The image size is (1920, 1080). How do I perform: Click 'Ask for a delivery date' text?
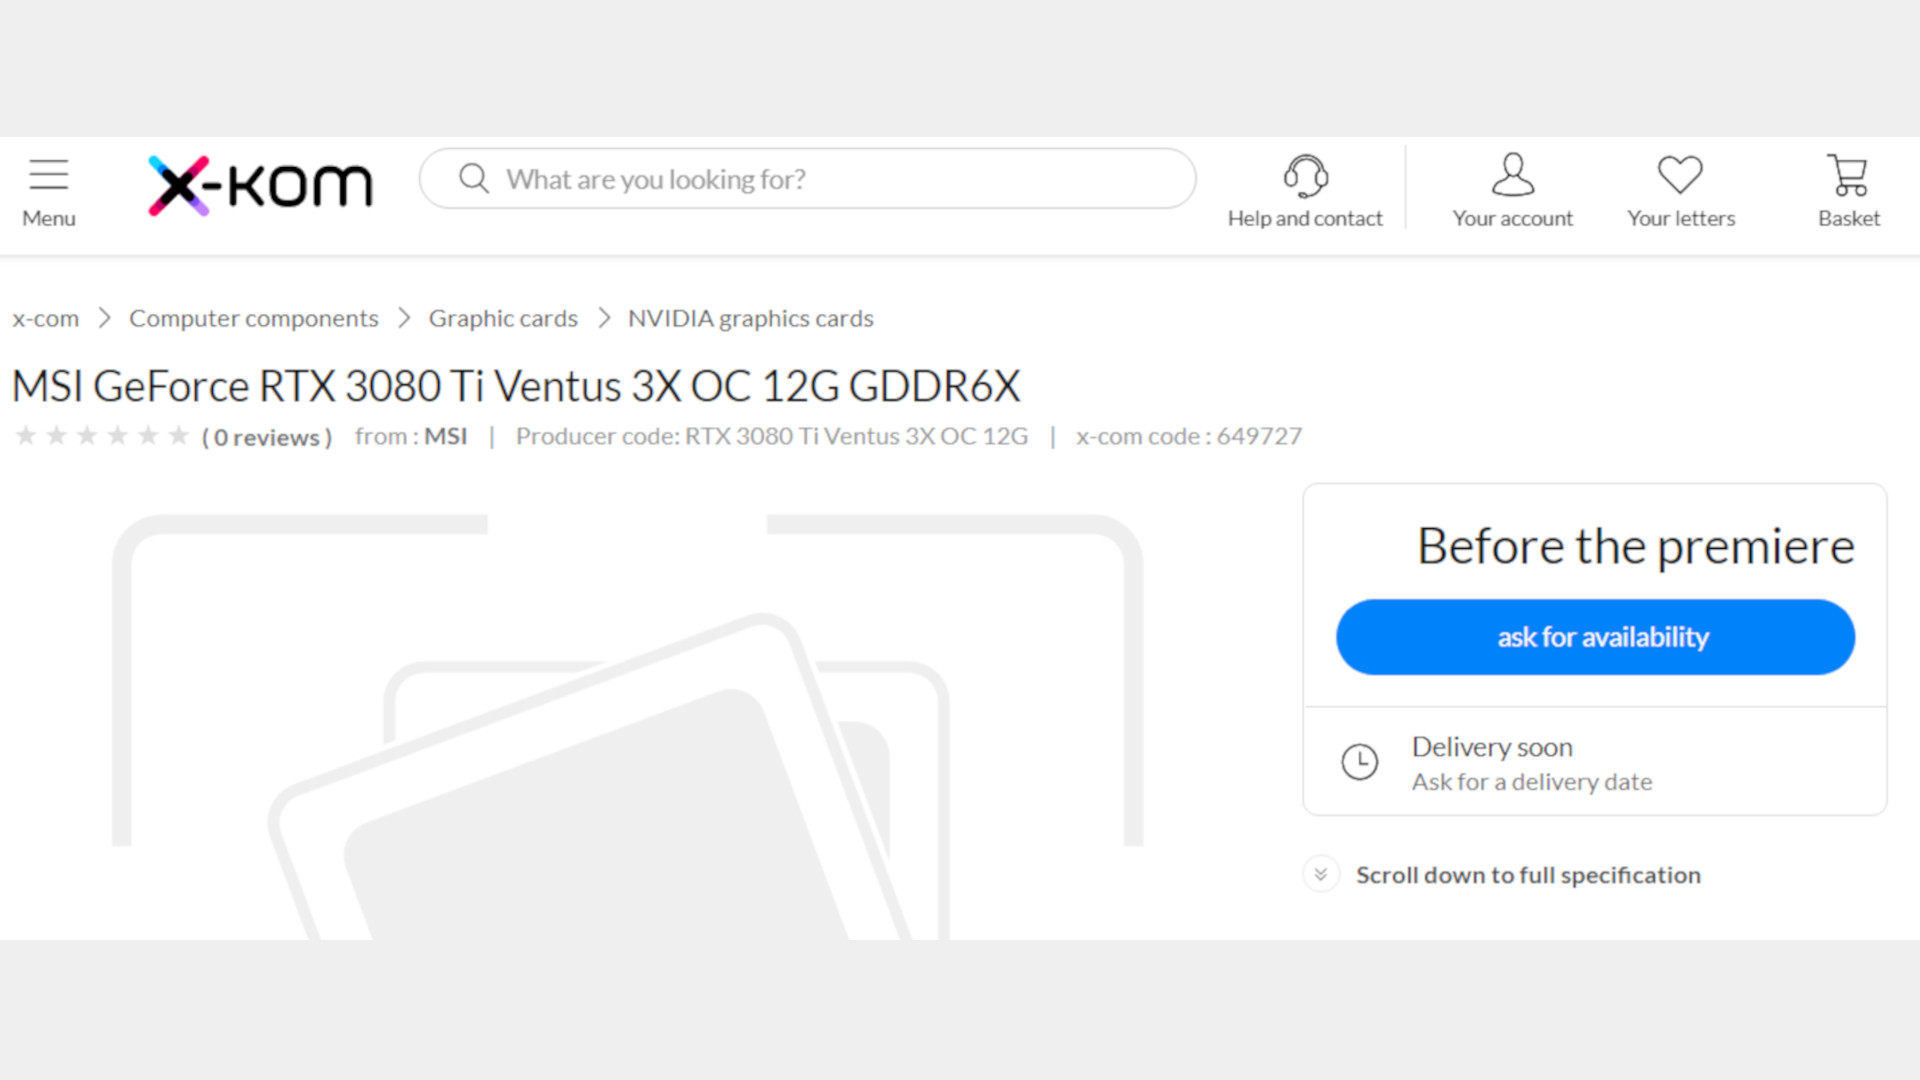(1532, 782)
